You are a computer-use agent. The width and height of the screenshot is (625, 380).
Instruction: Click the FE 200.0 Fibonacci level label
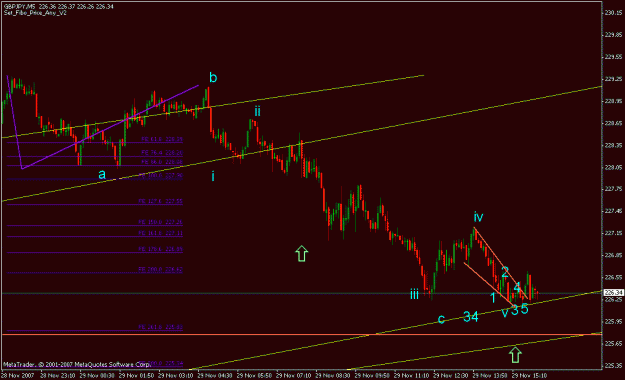pyautogui.click(x=160, y=270)
